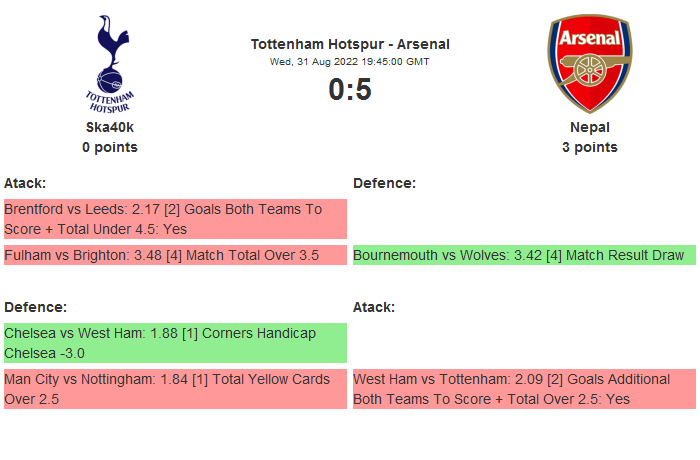Image resolution: width=700 pixels, height=460 pixels.
Task: Open the Fulham vs Brighton bet row
Action: pyautogui.click(x=175, y=255)
